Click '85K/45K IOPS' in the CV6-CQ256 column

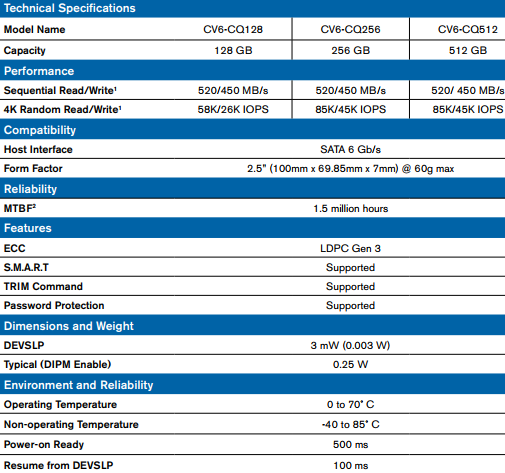pos(351,109)
